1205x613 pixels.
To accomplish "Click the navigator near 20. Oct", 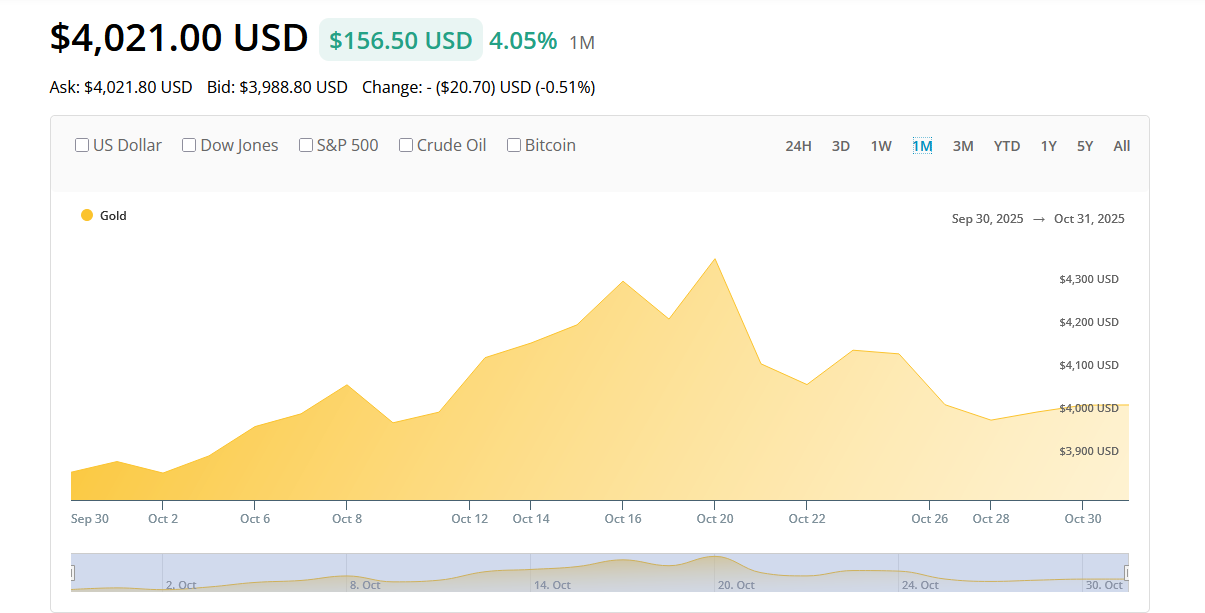I will point(736,585).
